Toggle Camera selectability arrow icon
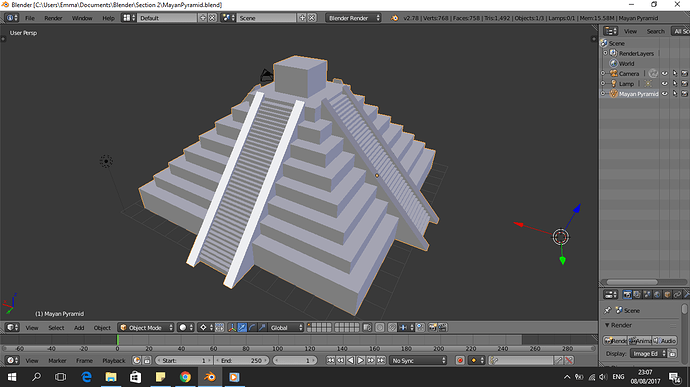 [675, 74]
